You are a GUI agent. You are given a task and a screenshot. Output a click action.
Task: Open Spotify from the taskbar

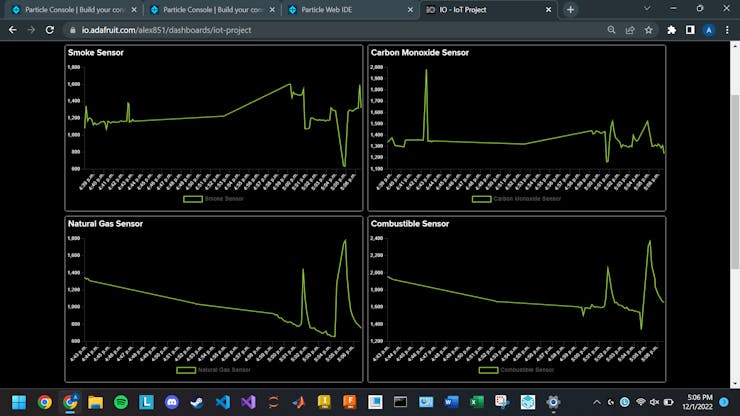[121, 402]
